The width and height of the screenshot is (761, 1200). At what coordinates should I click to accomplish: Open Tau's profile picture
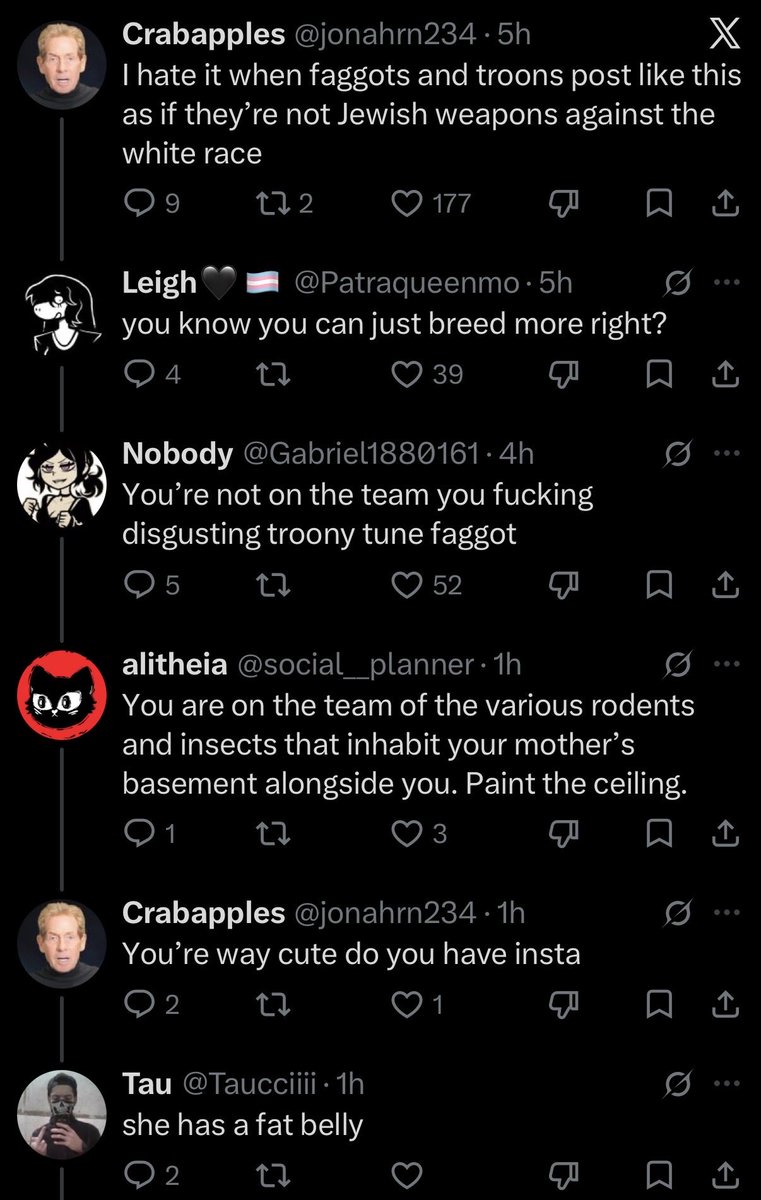(62, 1114)
